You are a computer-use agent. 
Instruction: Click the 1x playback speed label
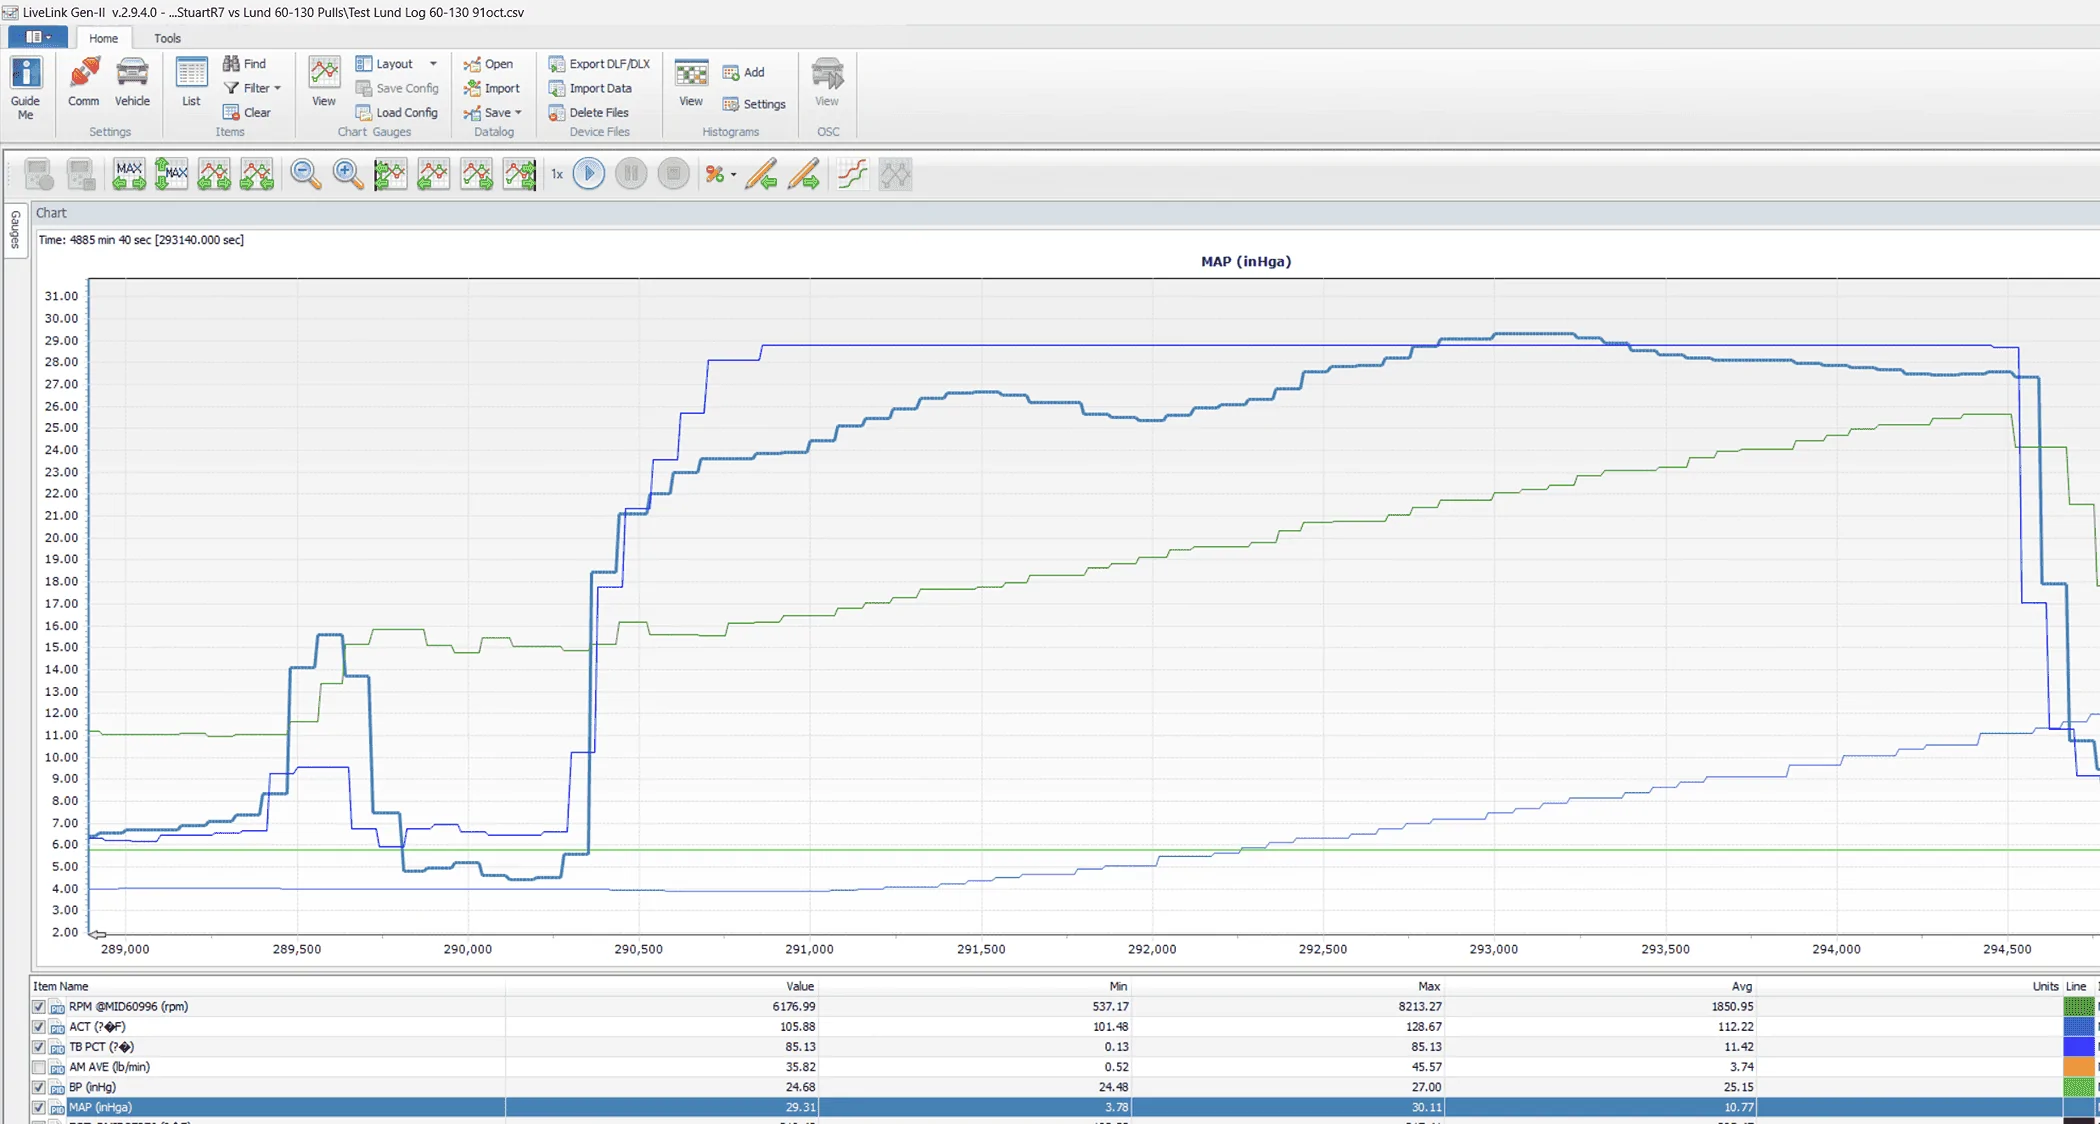(557, 174)
